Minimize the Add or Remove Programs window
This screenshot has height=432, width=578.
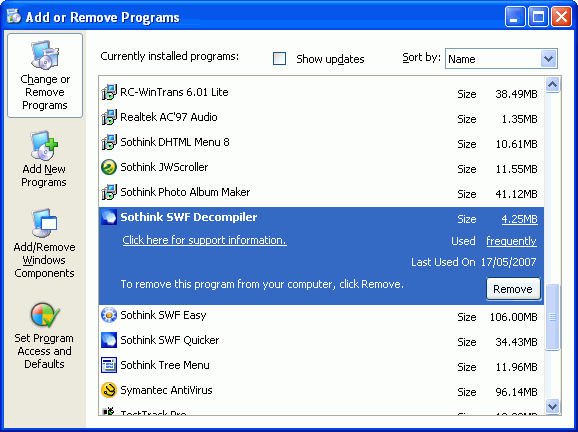click(515, 17)
